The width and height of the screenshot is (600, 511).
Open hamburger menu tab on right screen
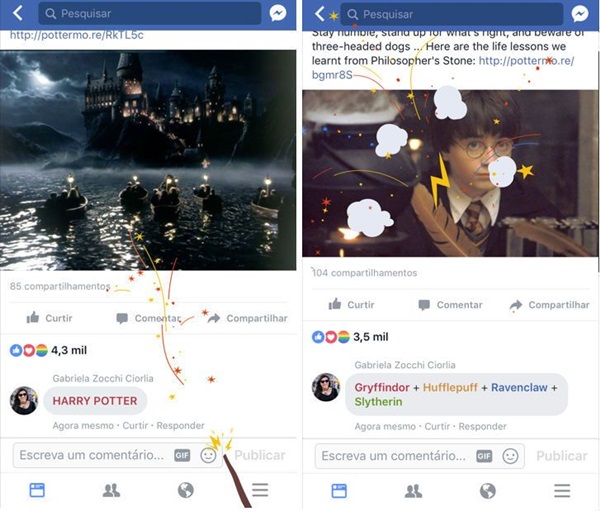coord(562,491)
